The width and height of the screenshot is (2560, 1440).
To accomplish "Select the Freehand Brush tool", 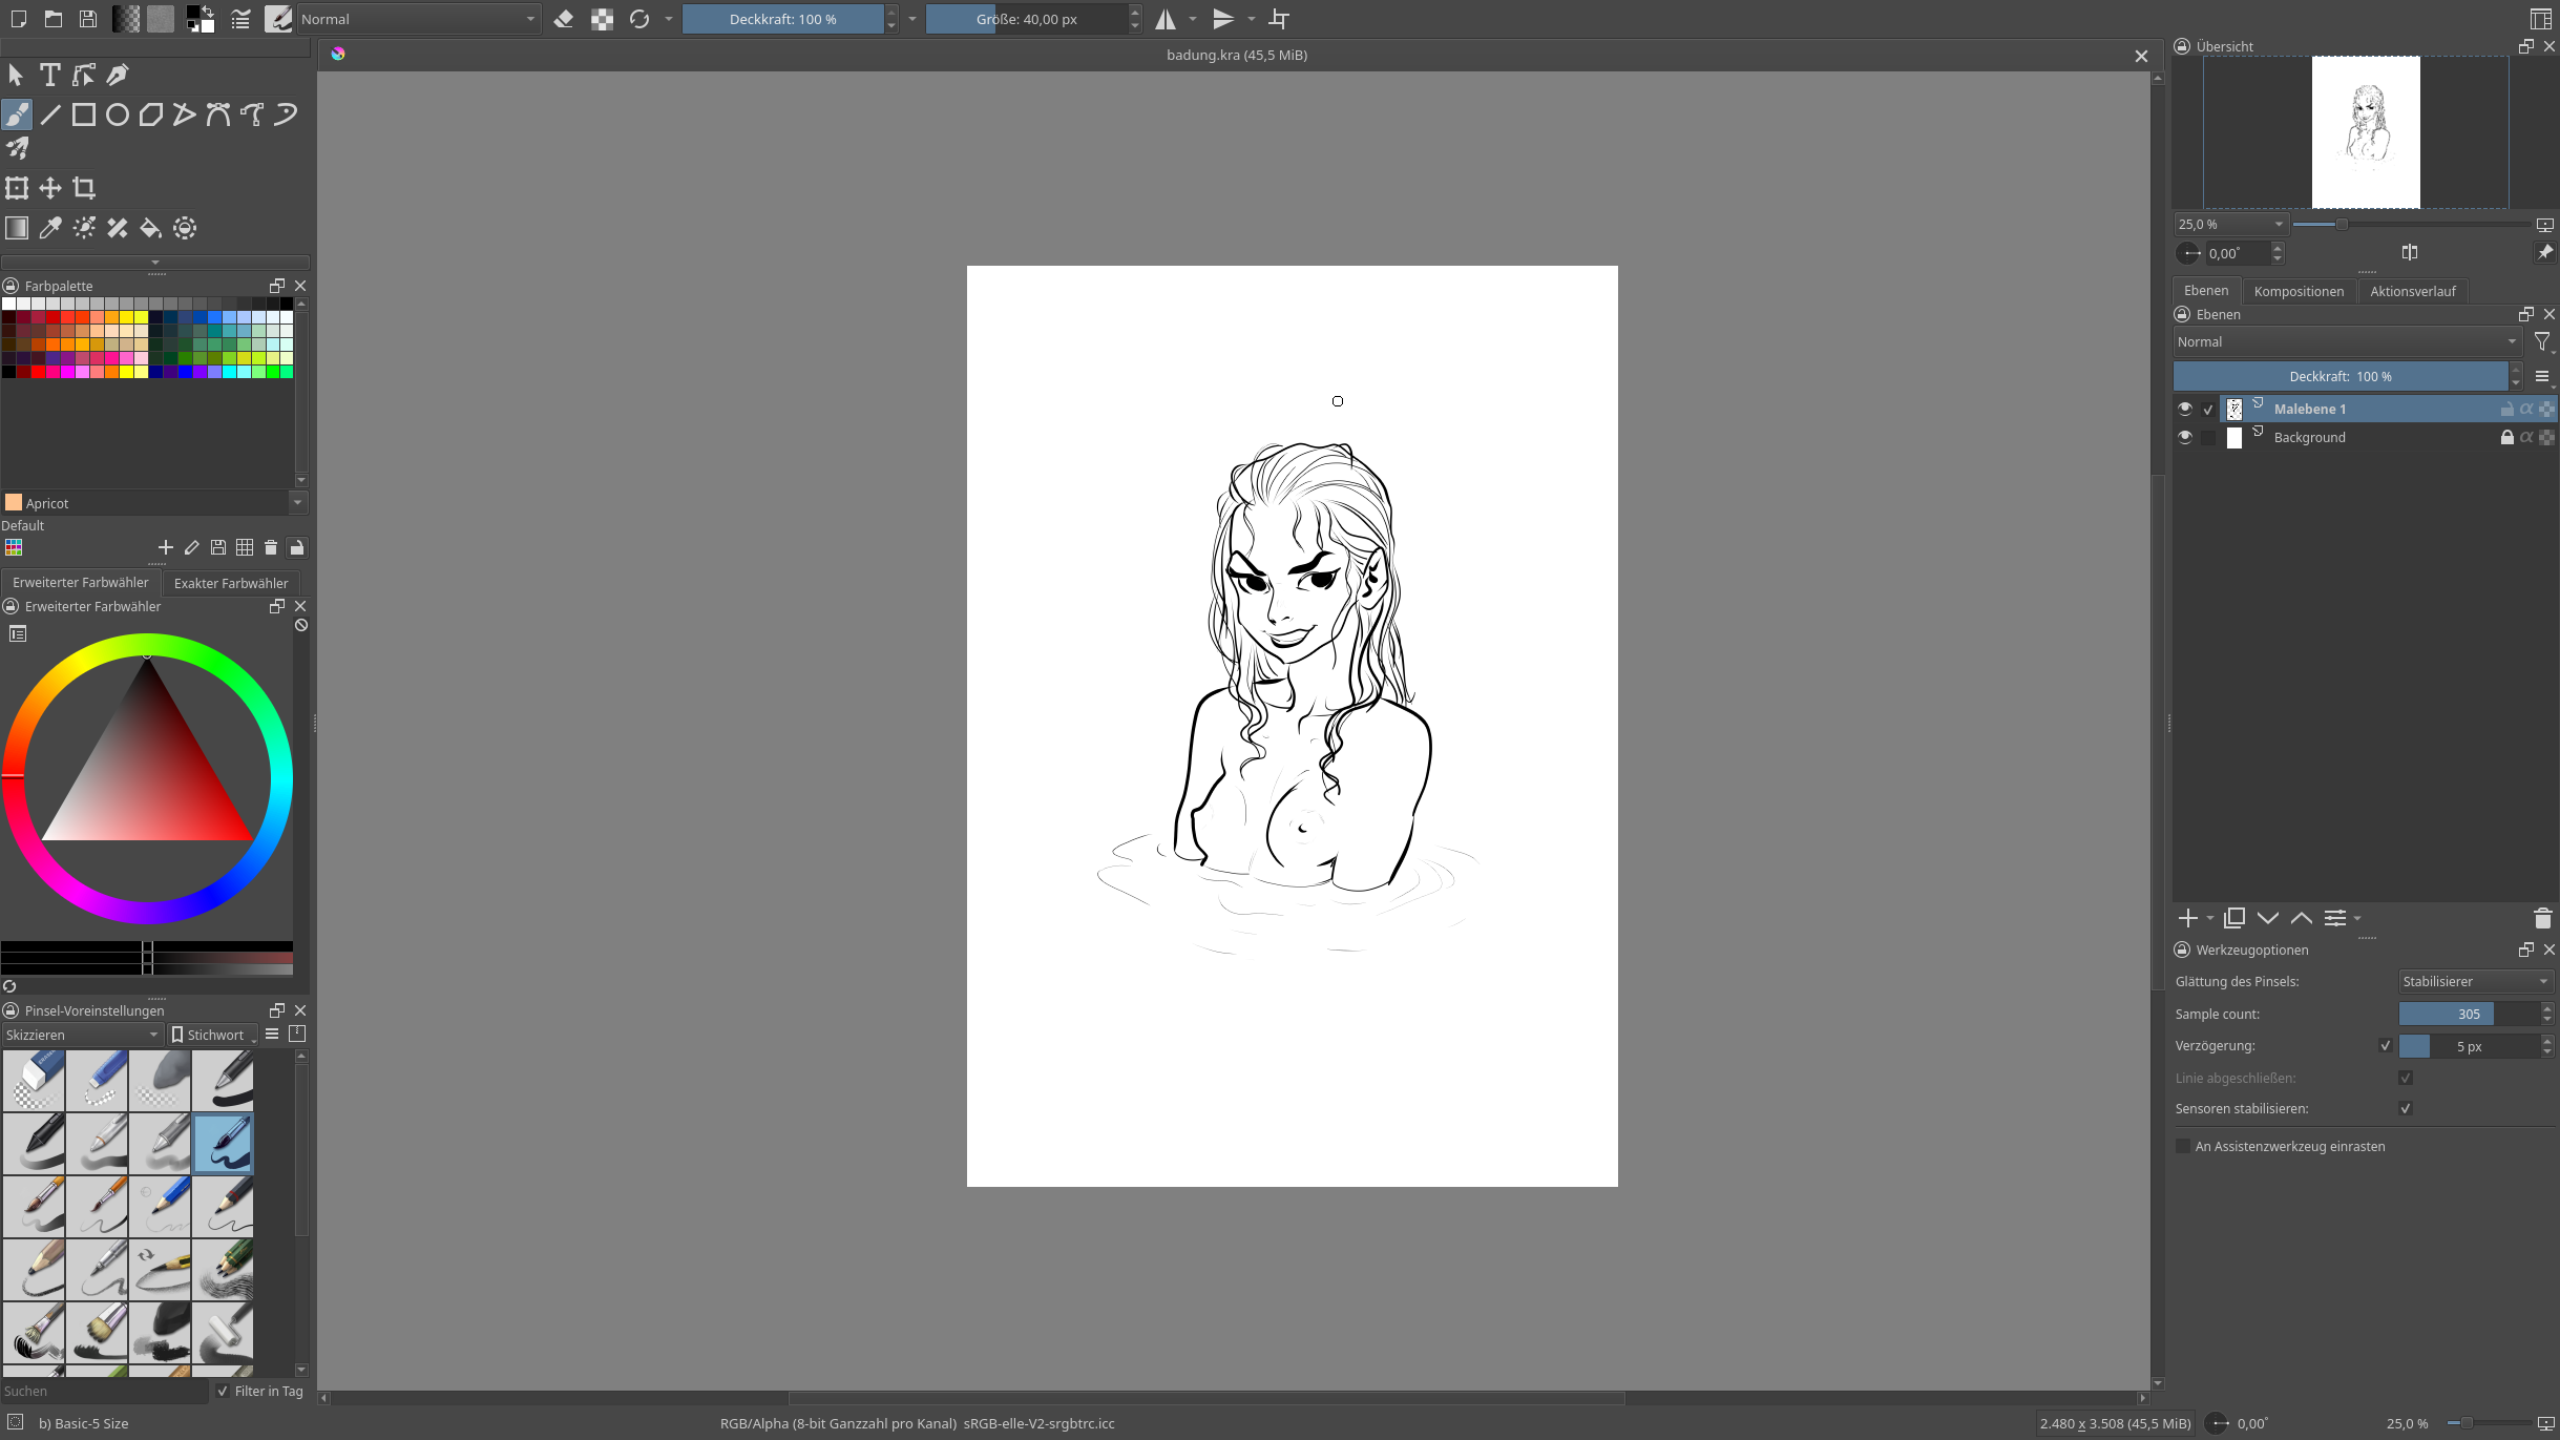I will [17, 115].
